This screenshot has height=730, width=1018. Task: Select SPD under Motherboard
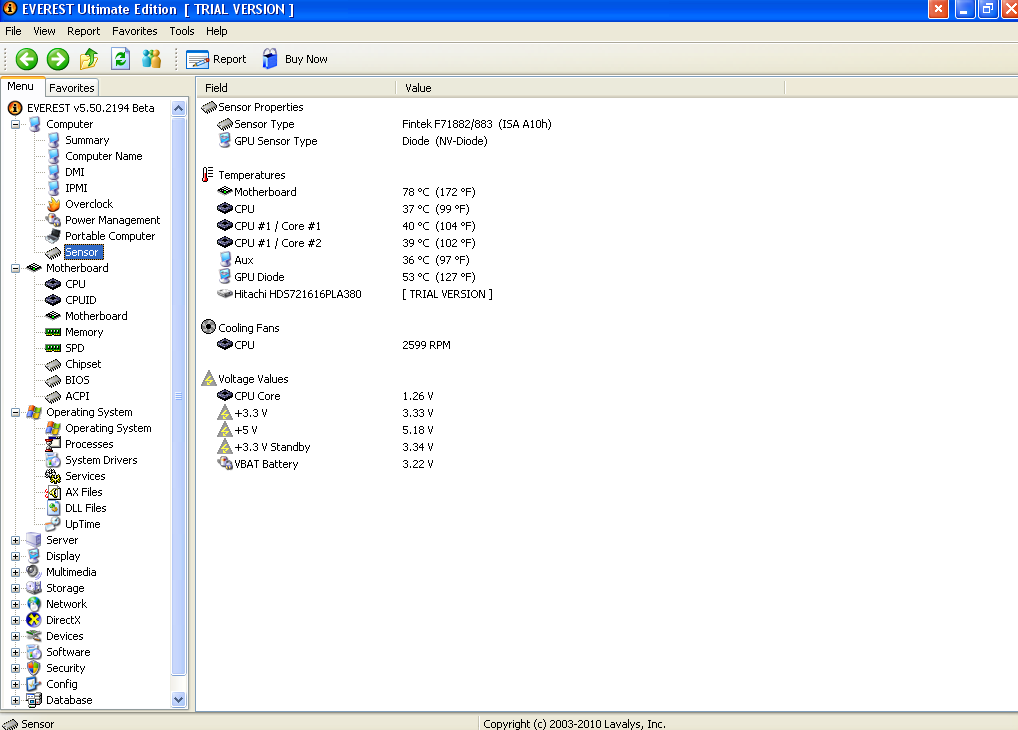click(75, 348)
